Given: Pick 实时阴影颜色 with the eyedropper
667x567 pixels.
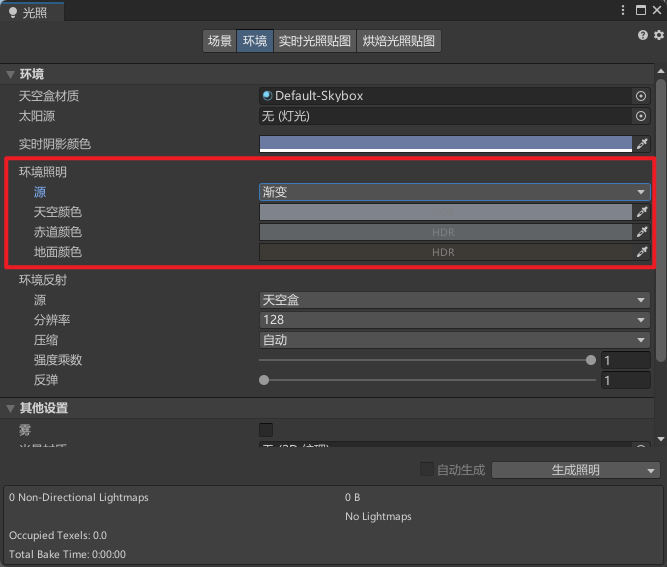Looking at the screenshot, I should tap(642, 144).
